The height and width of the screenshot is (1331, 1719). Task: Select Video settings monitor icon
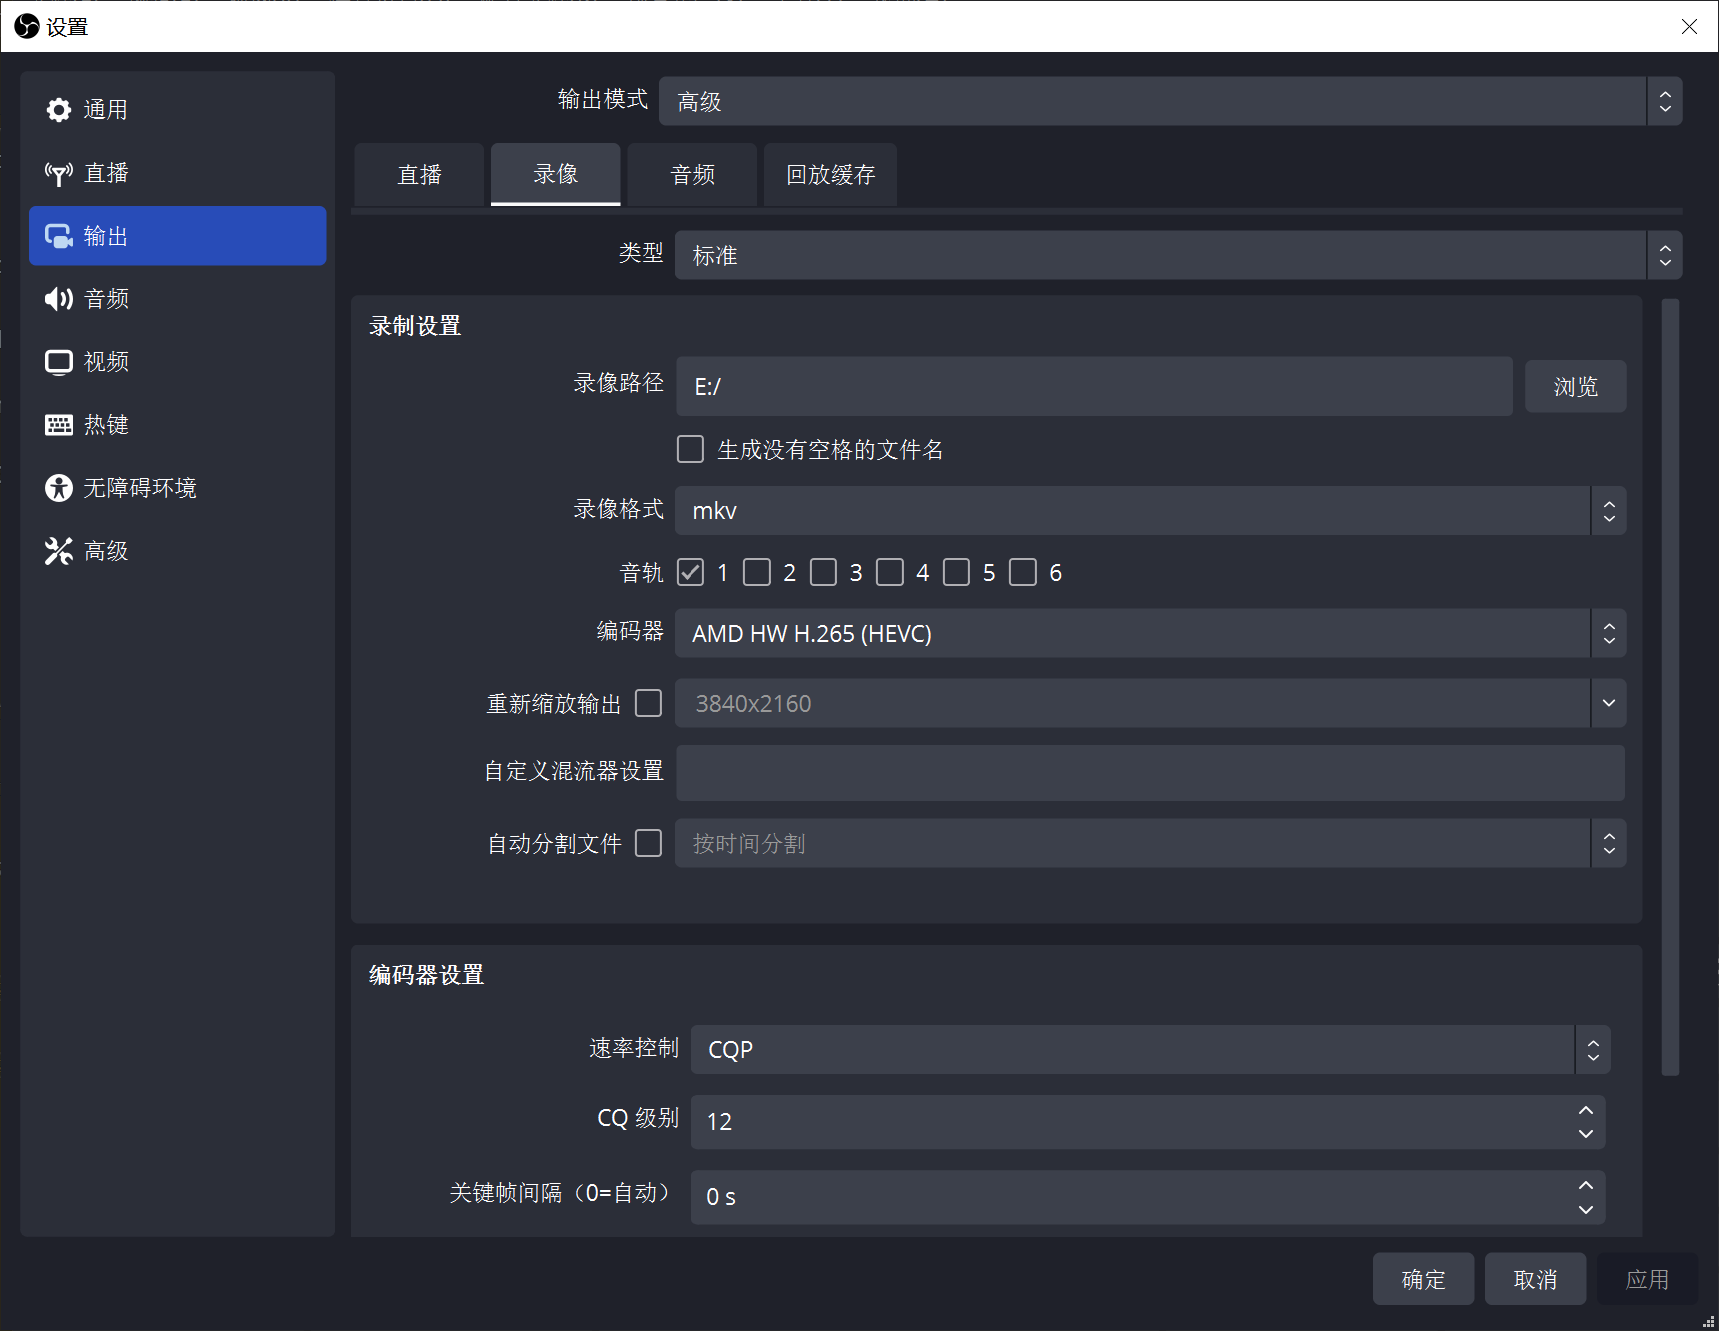point(59,362)
